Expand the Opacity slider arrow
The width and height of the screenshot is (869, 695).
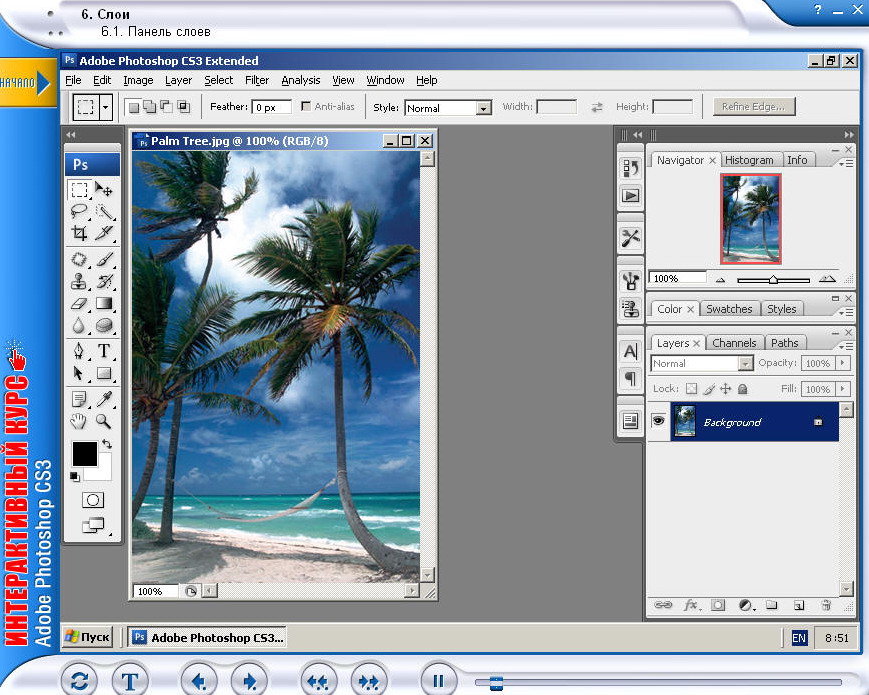tap(843, 364)
